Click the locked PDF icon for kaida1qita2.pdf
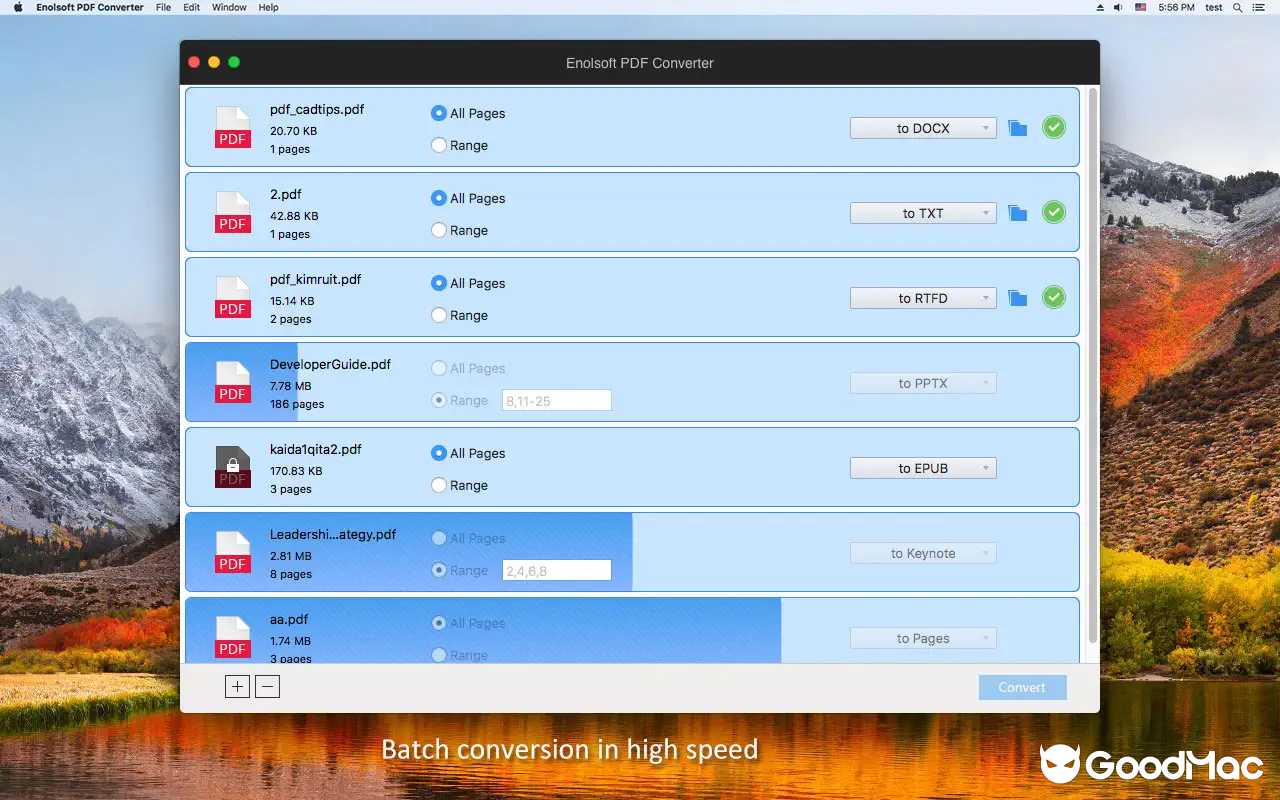This screenshot has height=800, width=1280. [x=232, y=467]
